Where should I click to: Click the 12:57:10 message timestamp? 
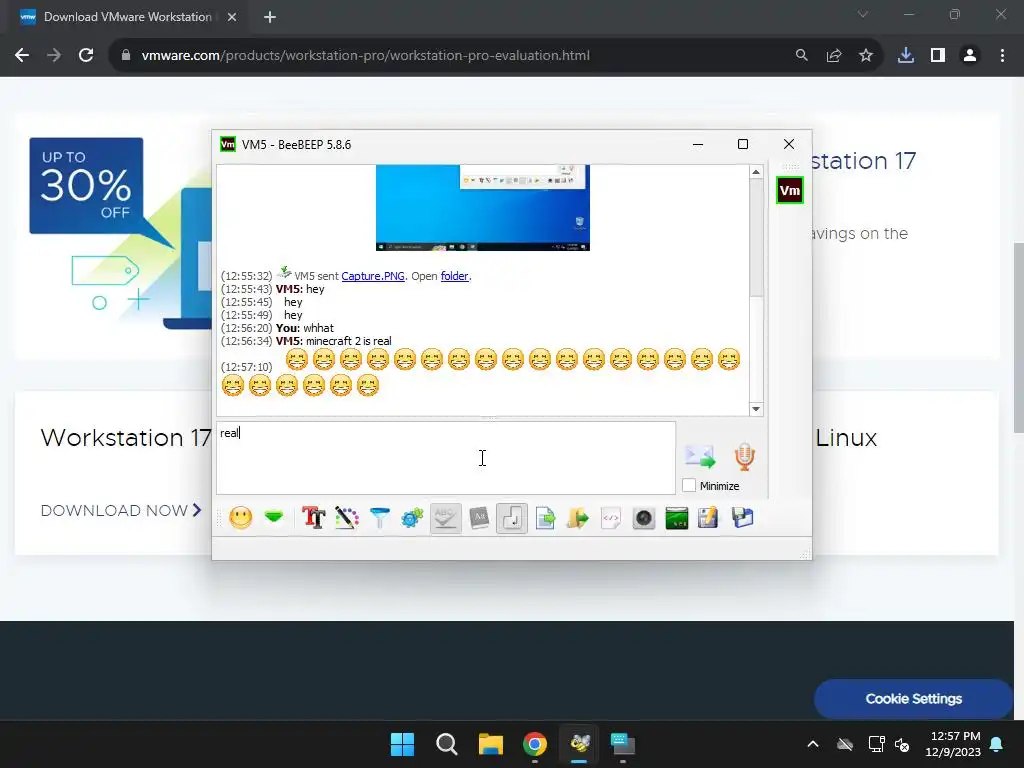point(246,367)
